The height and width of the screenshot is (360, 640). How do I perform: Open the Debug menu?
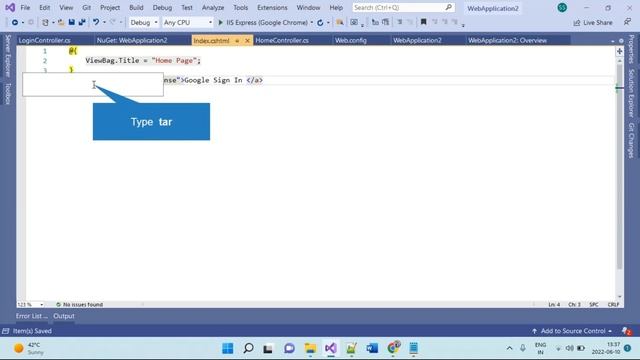tap(162, 7)
